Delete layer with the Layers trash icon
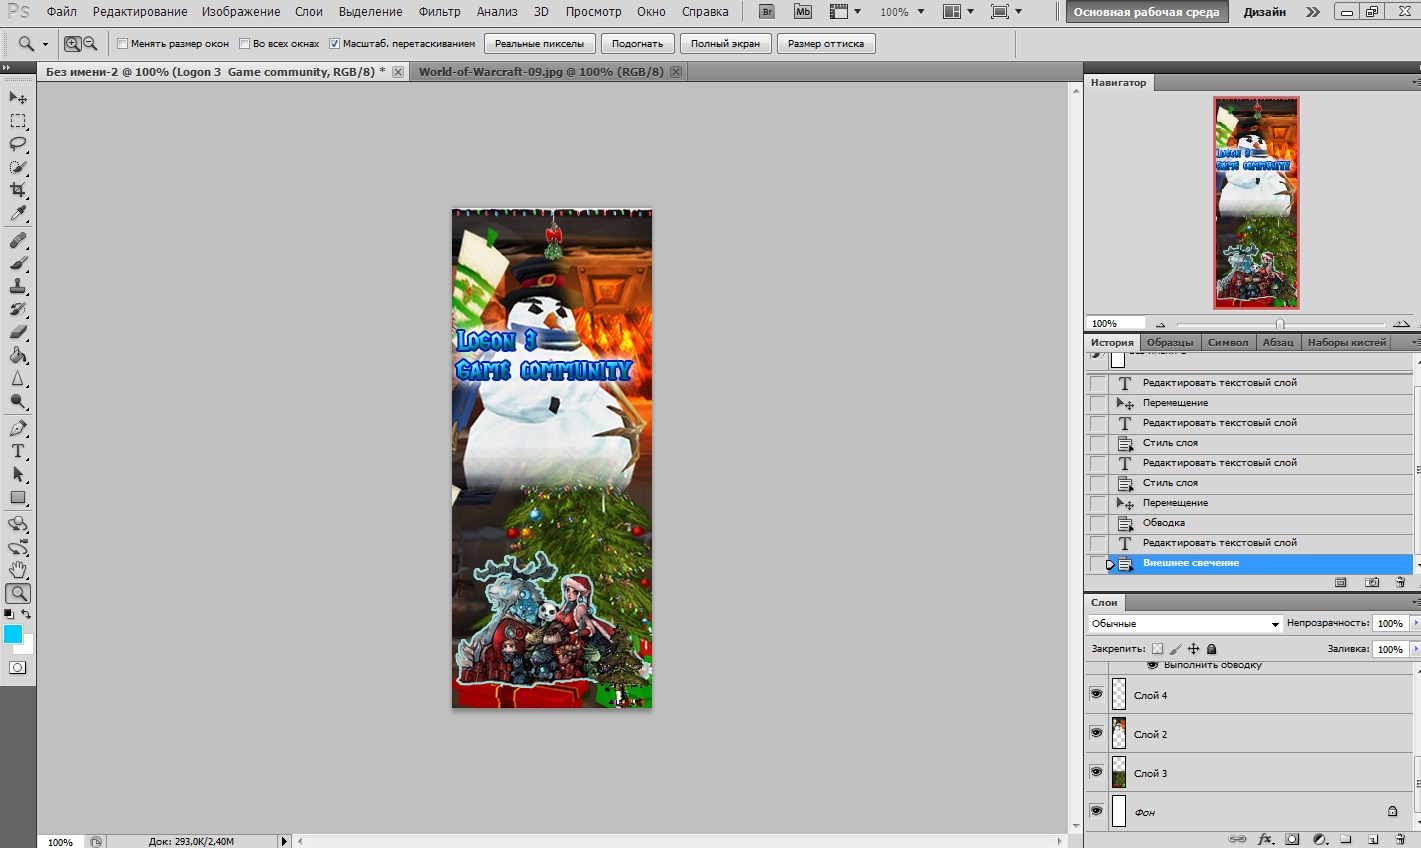Screen dimensions: 1421x848 pos(1400,839)
